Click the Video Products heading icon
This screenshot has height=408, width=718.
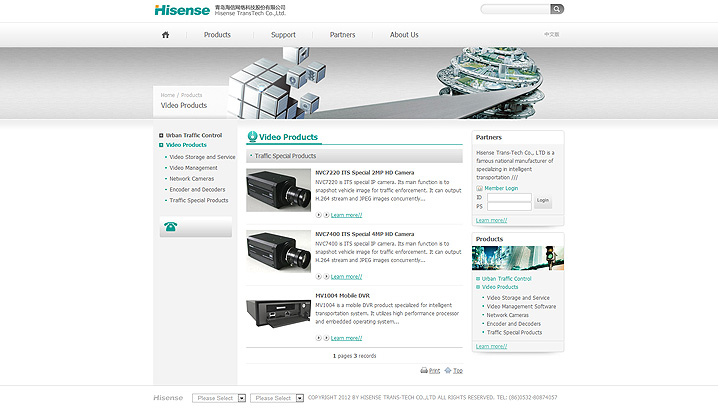(252, 136)
